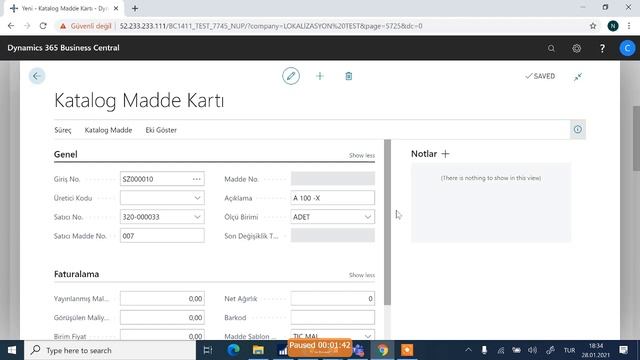Open the Katalog Madde menu
640x360 pixels.
[108, 130]
